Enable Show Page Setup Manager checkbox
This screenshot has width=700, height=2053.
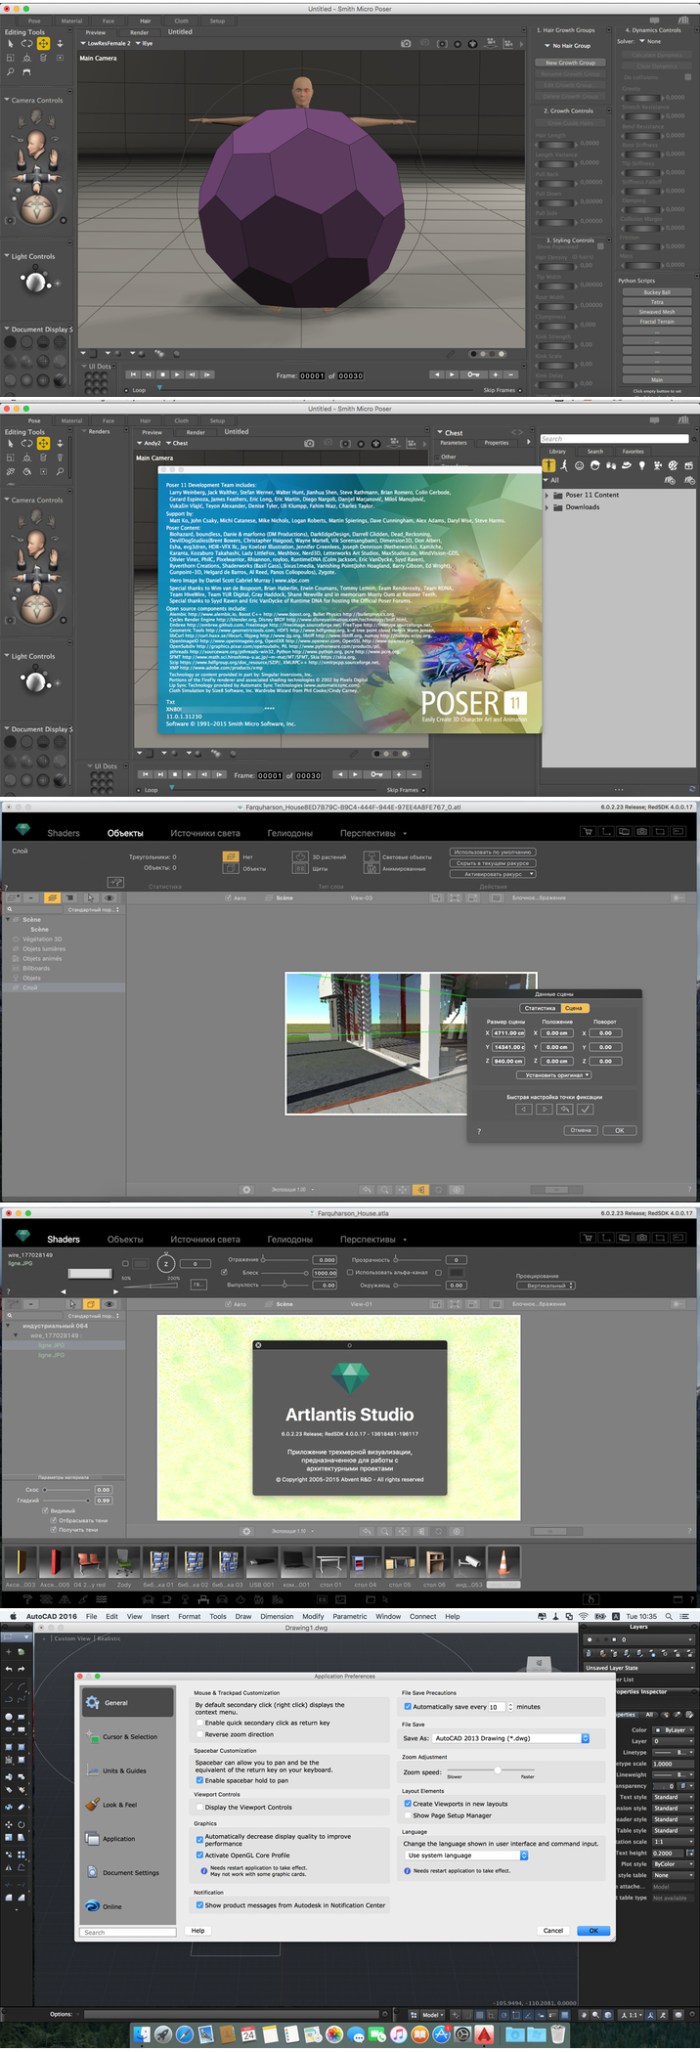pyautogui.click(x=407, y=1814)
